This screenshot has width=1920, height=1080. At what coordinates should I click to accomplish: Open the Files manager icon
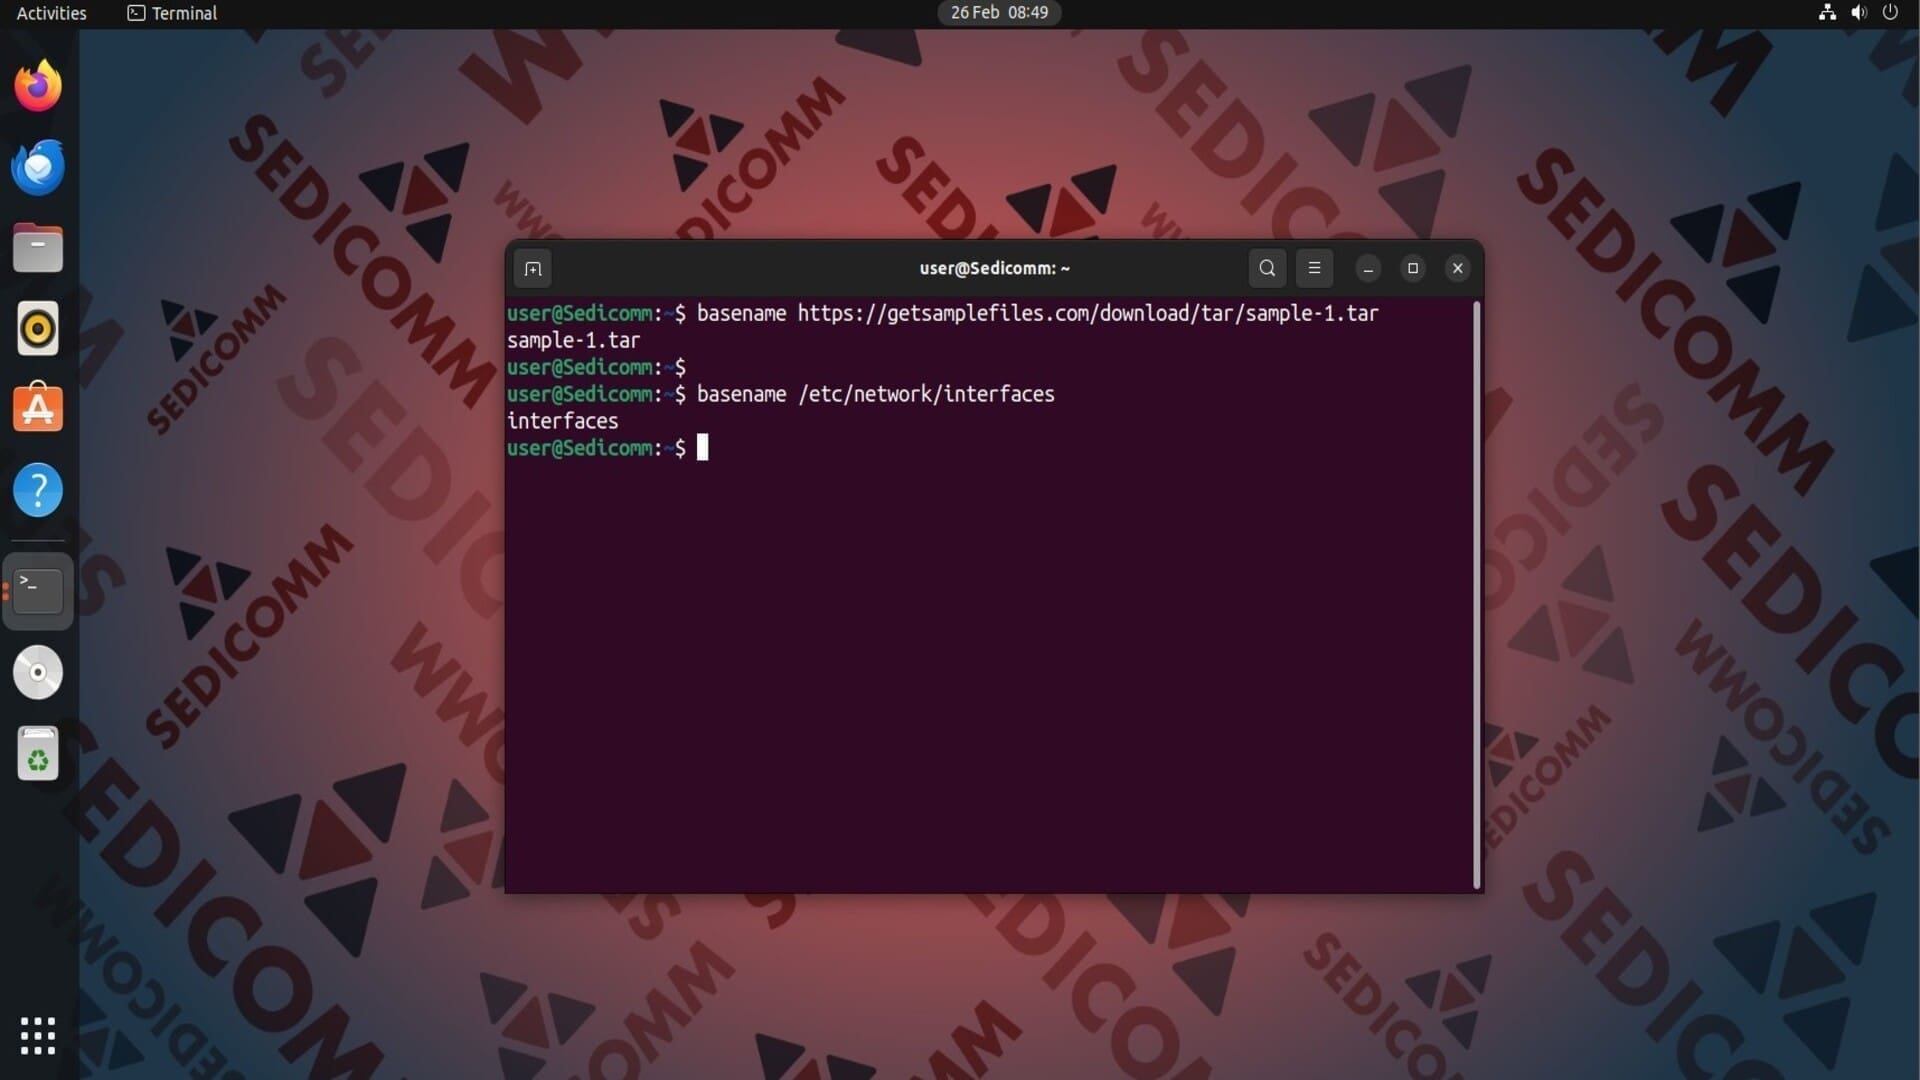38,248
